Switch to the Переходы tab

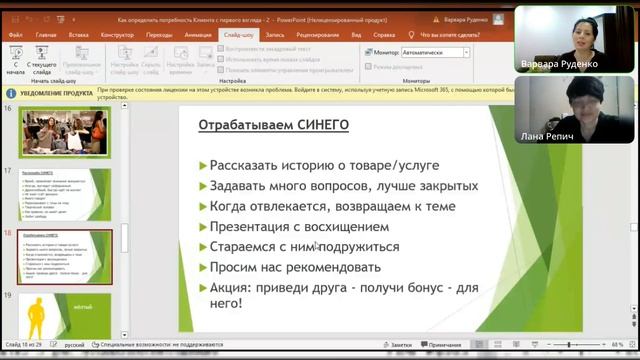(x=159, y=35)
